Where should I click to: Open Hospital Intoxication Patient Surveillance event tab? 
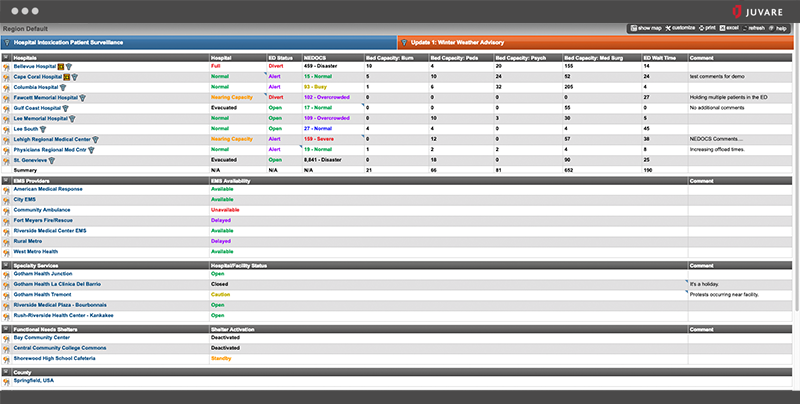click(199, 42)
